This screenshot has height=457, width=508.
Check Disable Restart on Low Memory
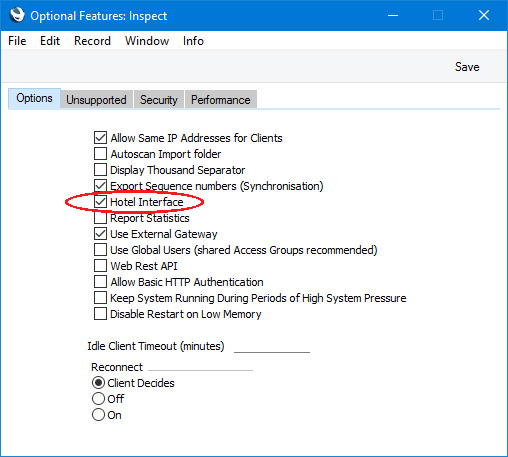point(100,314)
